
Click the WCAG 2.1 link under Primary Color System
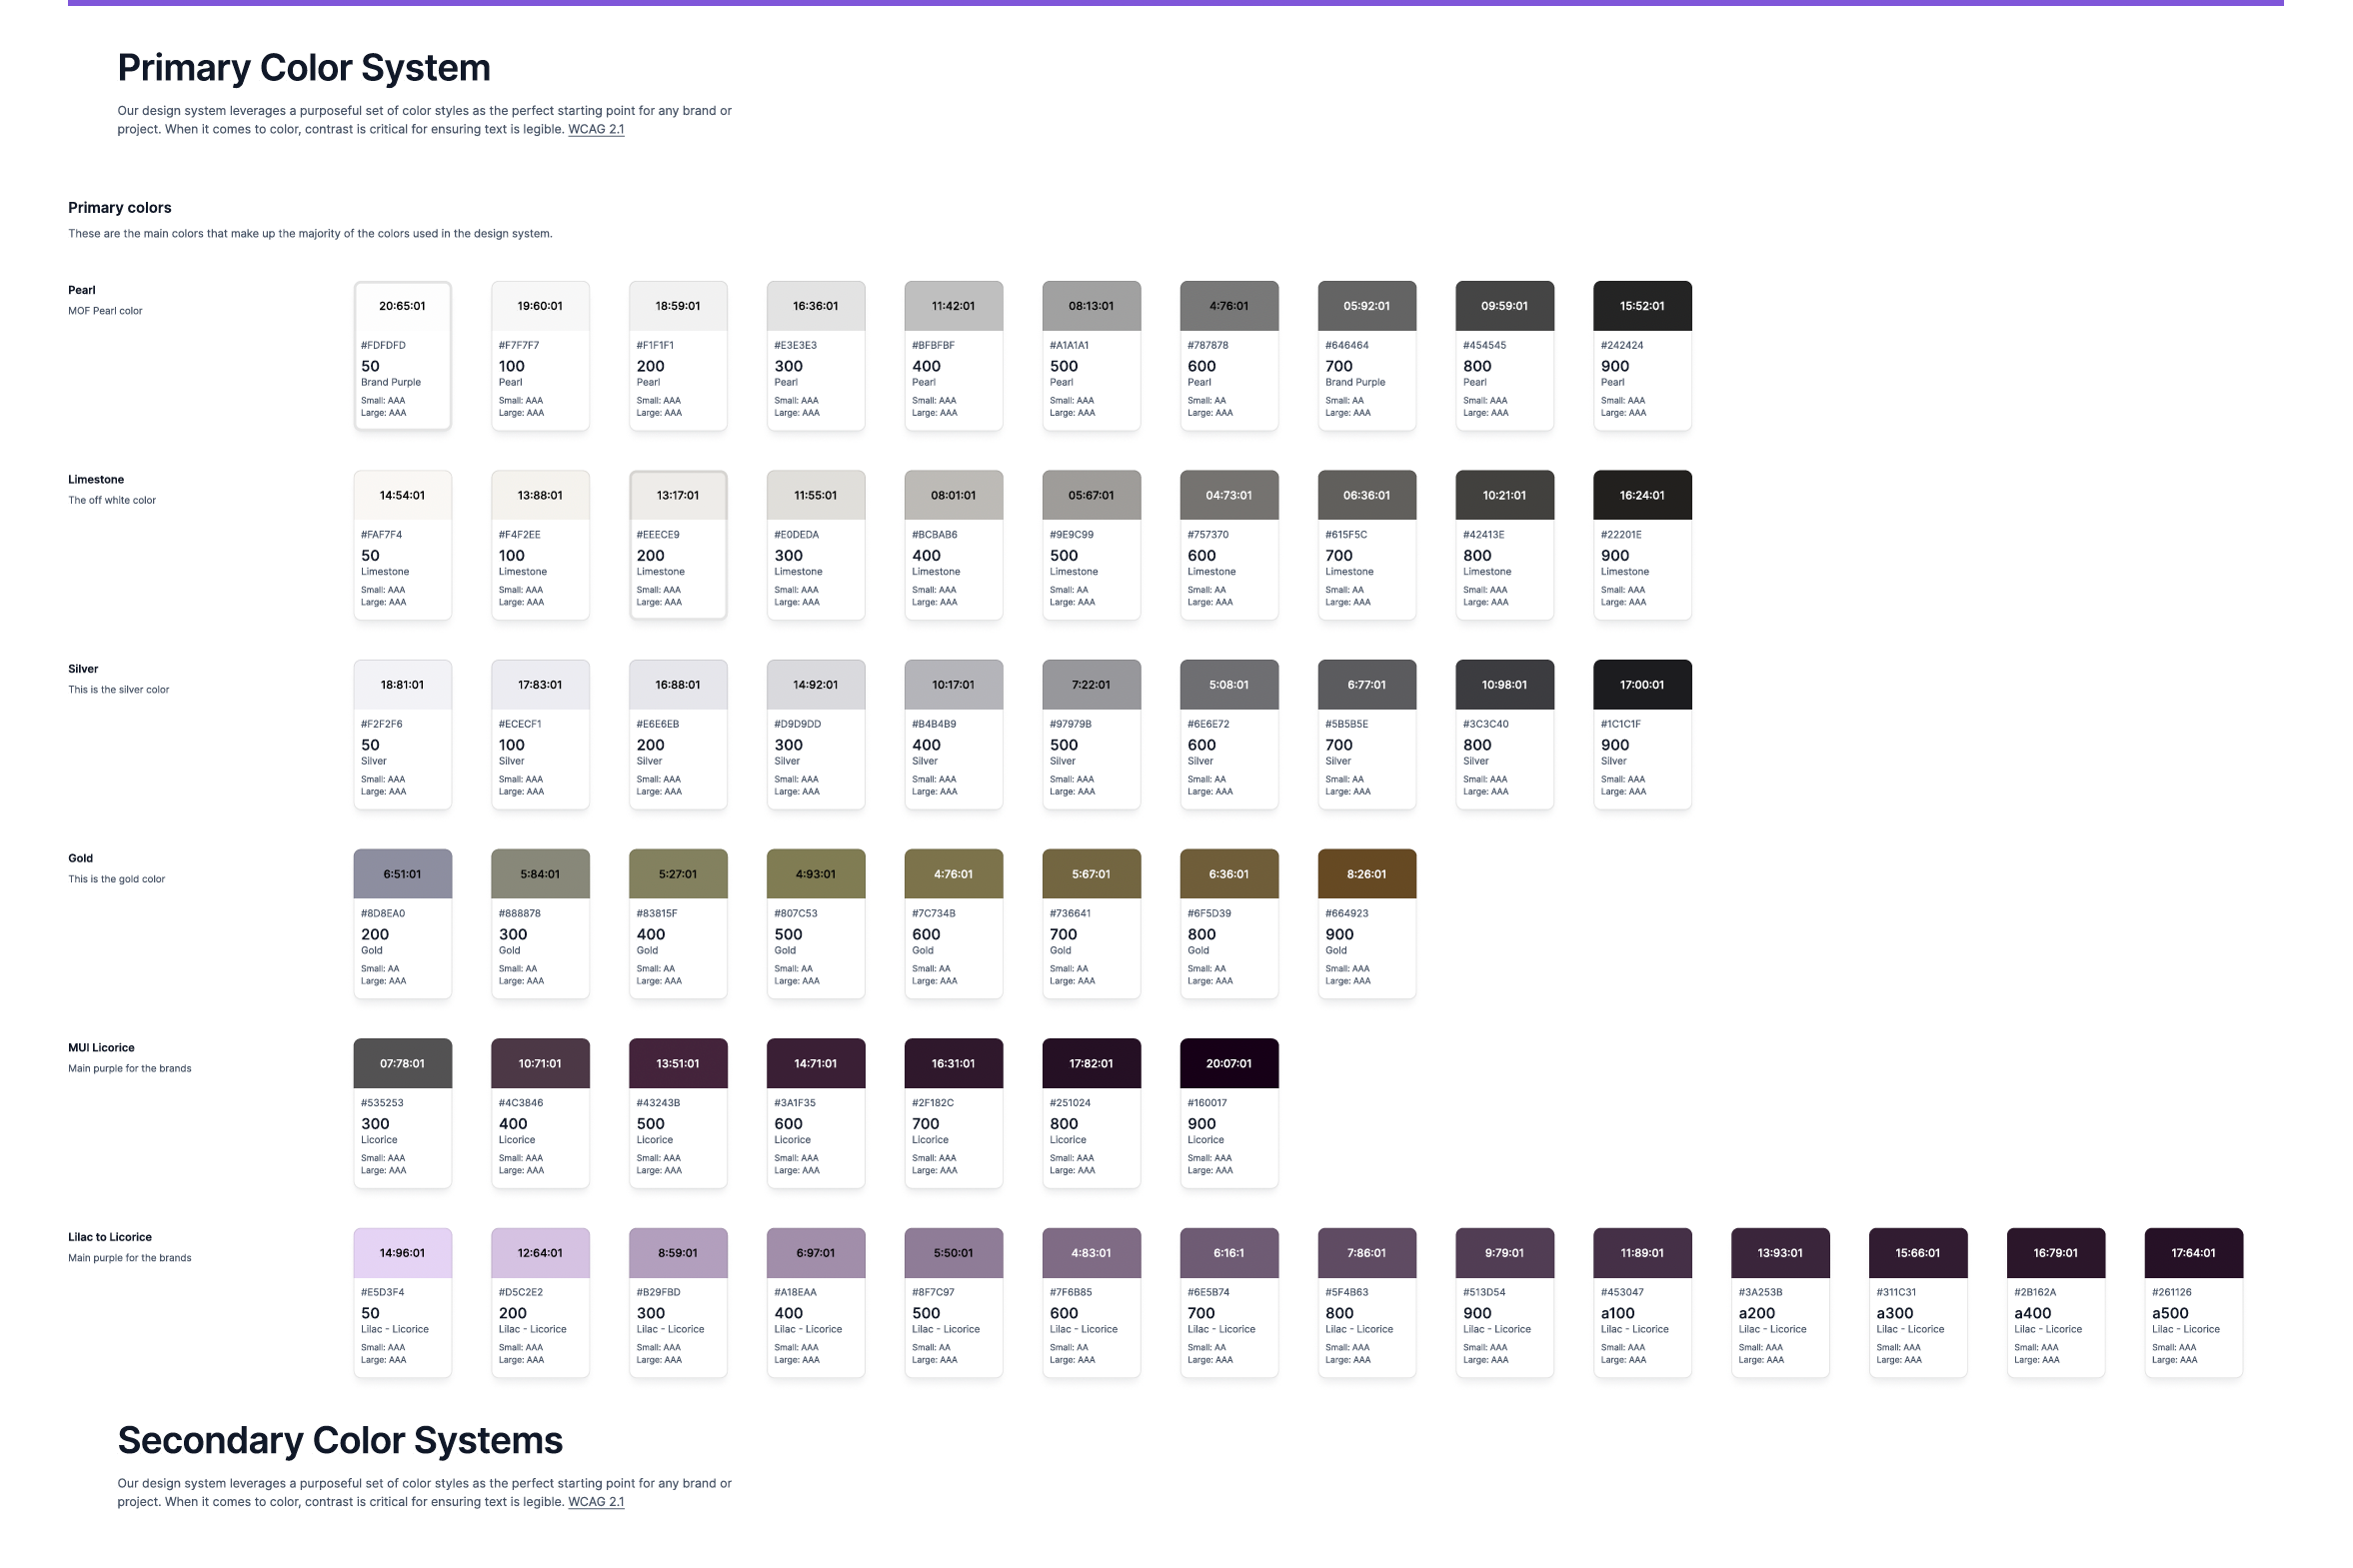coord(595,129)
